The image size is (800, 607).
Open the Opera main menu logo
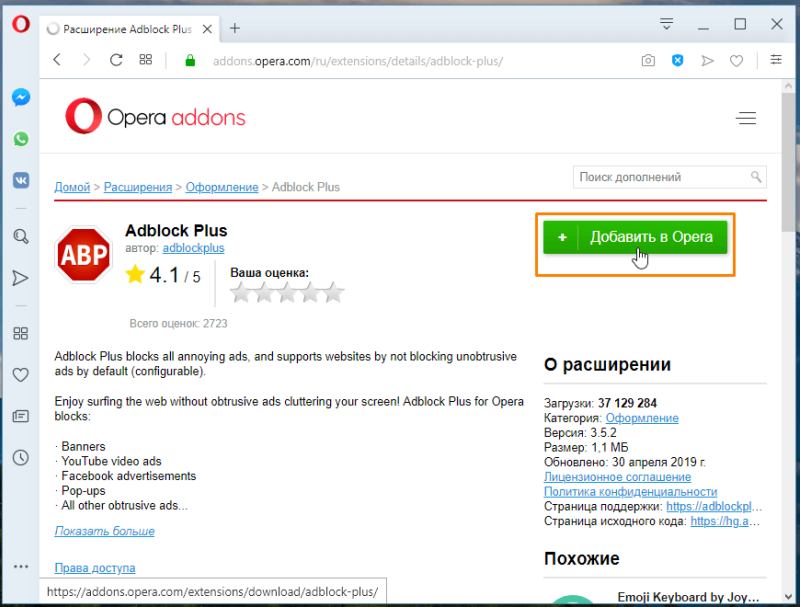tap(21, 24)
